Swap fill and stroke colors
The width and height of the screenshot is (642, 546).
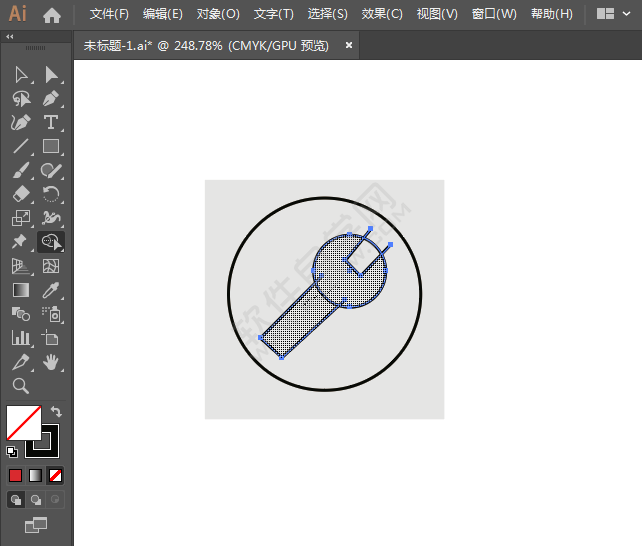tap(57, 411)
